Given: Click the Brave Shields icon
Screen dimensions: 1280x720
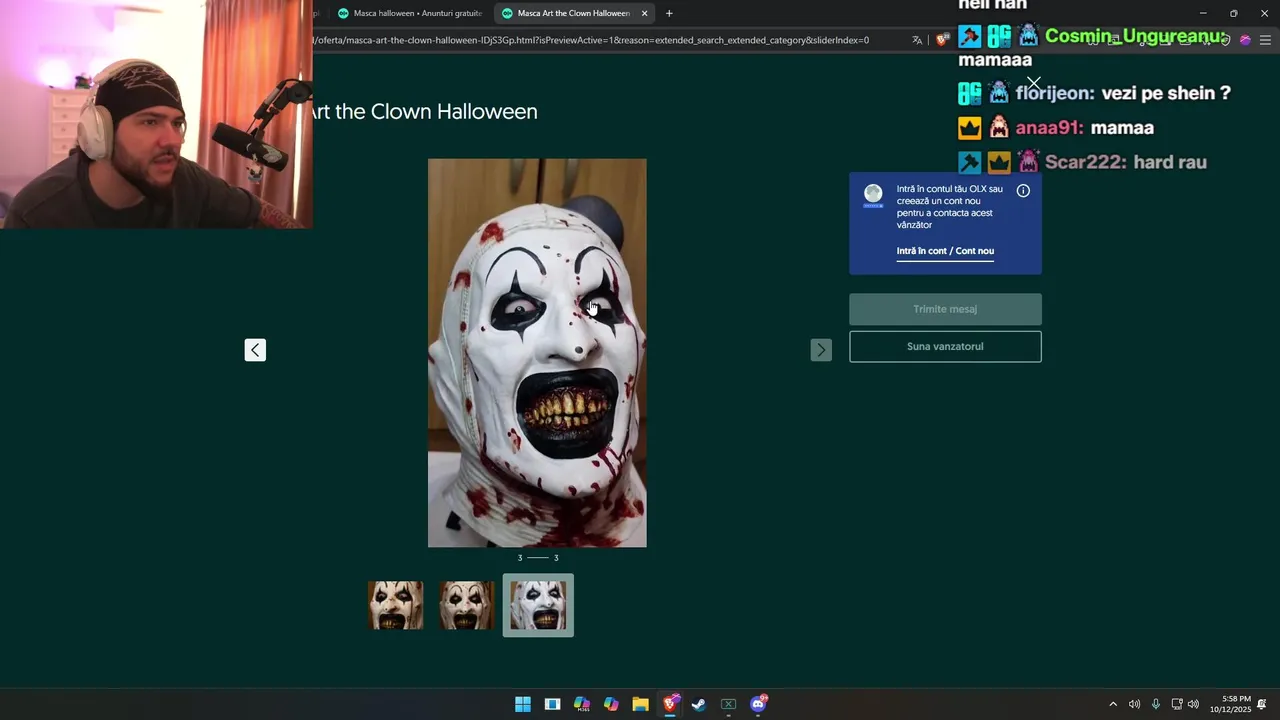Looking at the screenshot, I should [942, 40].
